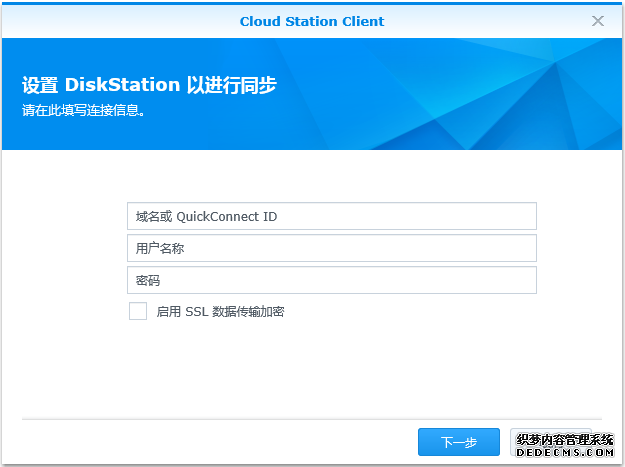Focus the 用户名称 username field

point(332,248)
